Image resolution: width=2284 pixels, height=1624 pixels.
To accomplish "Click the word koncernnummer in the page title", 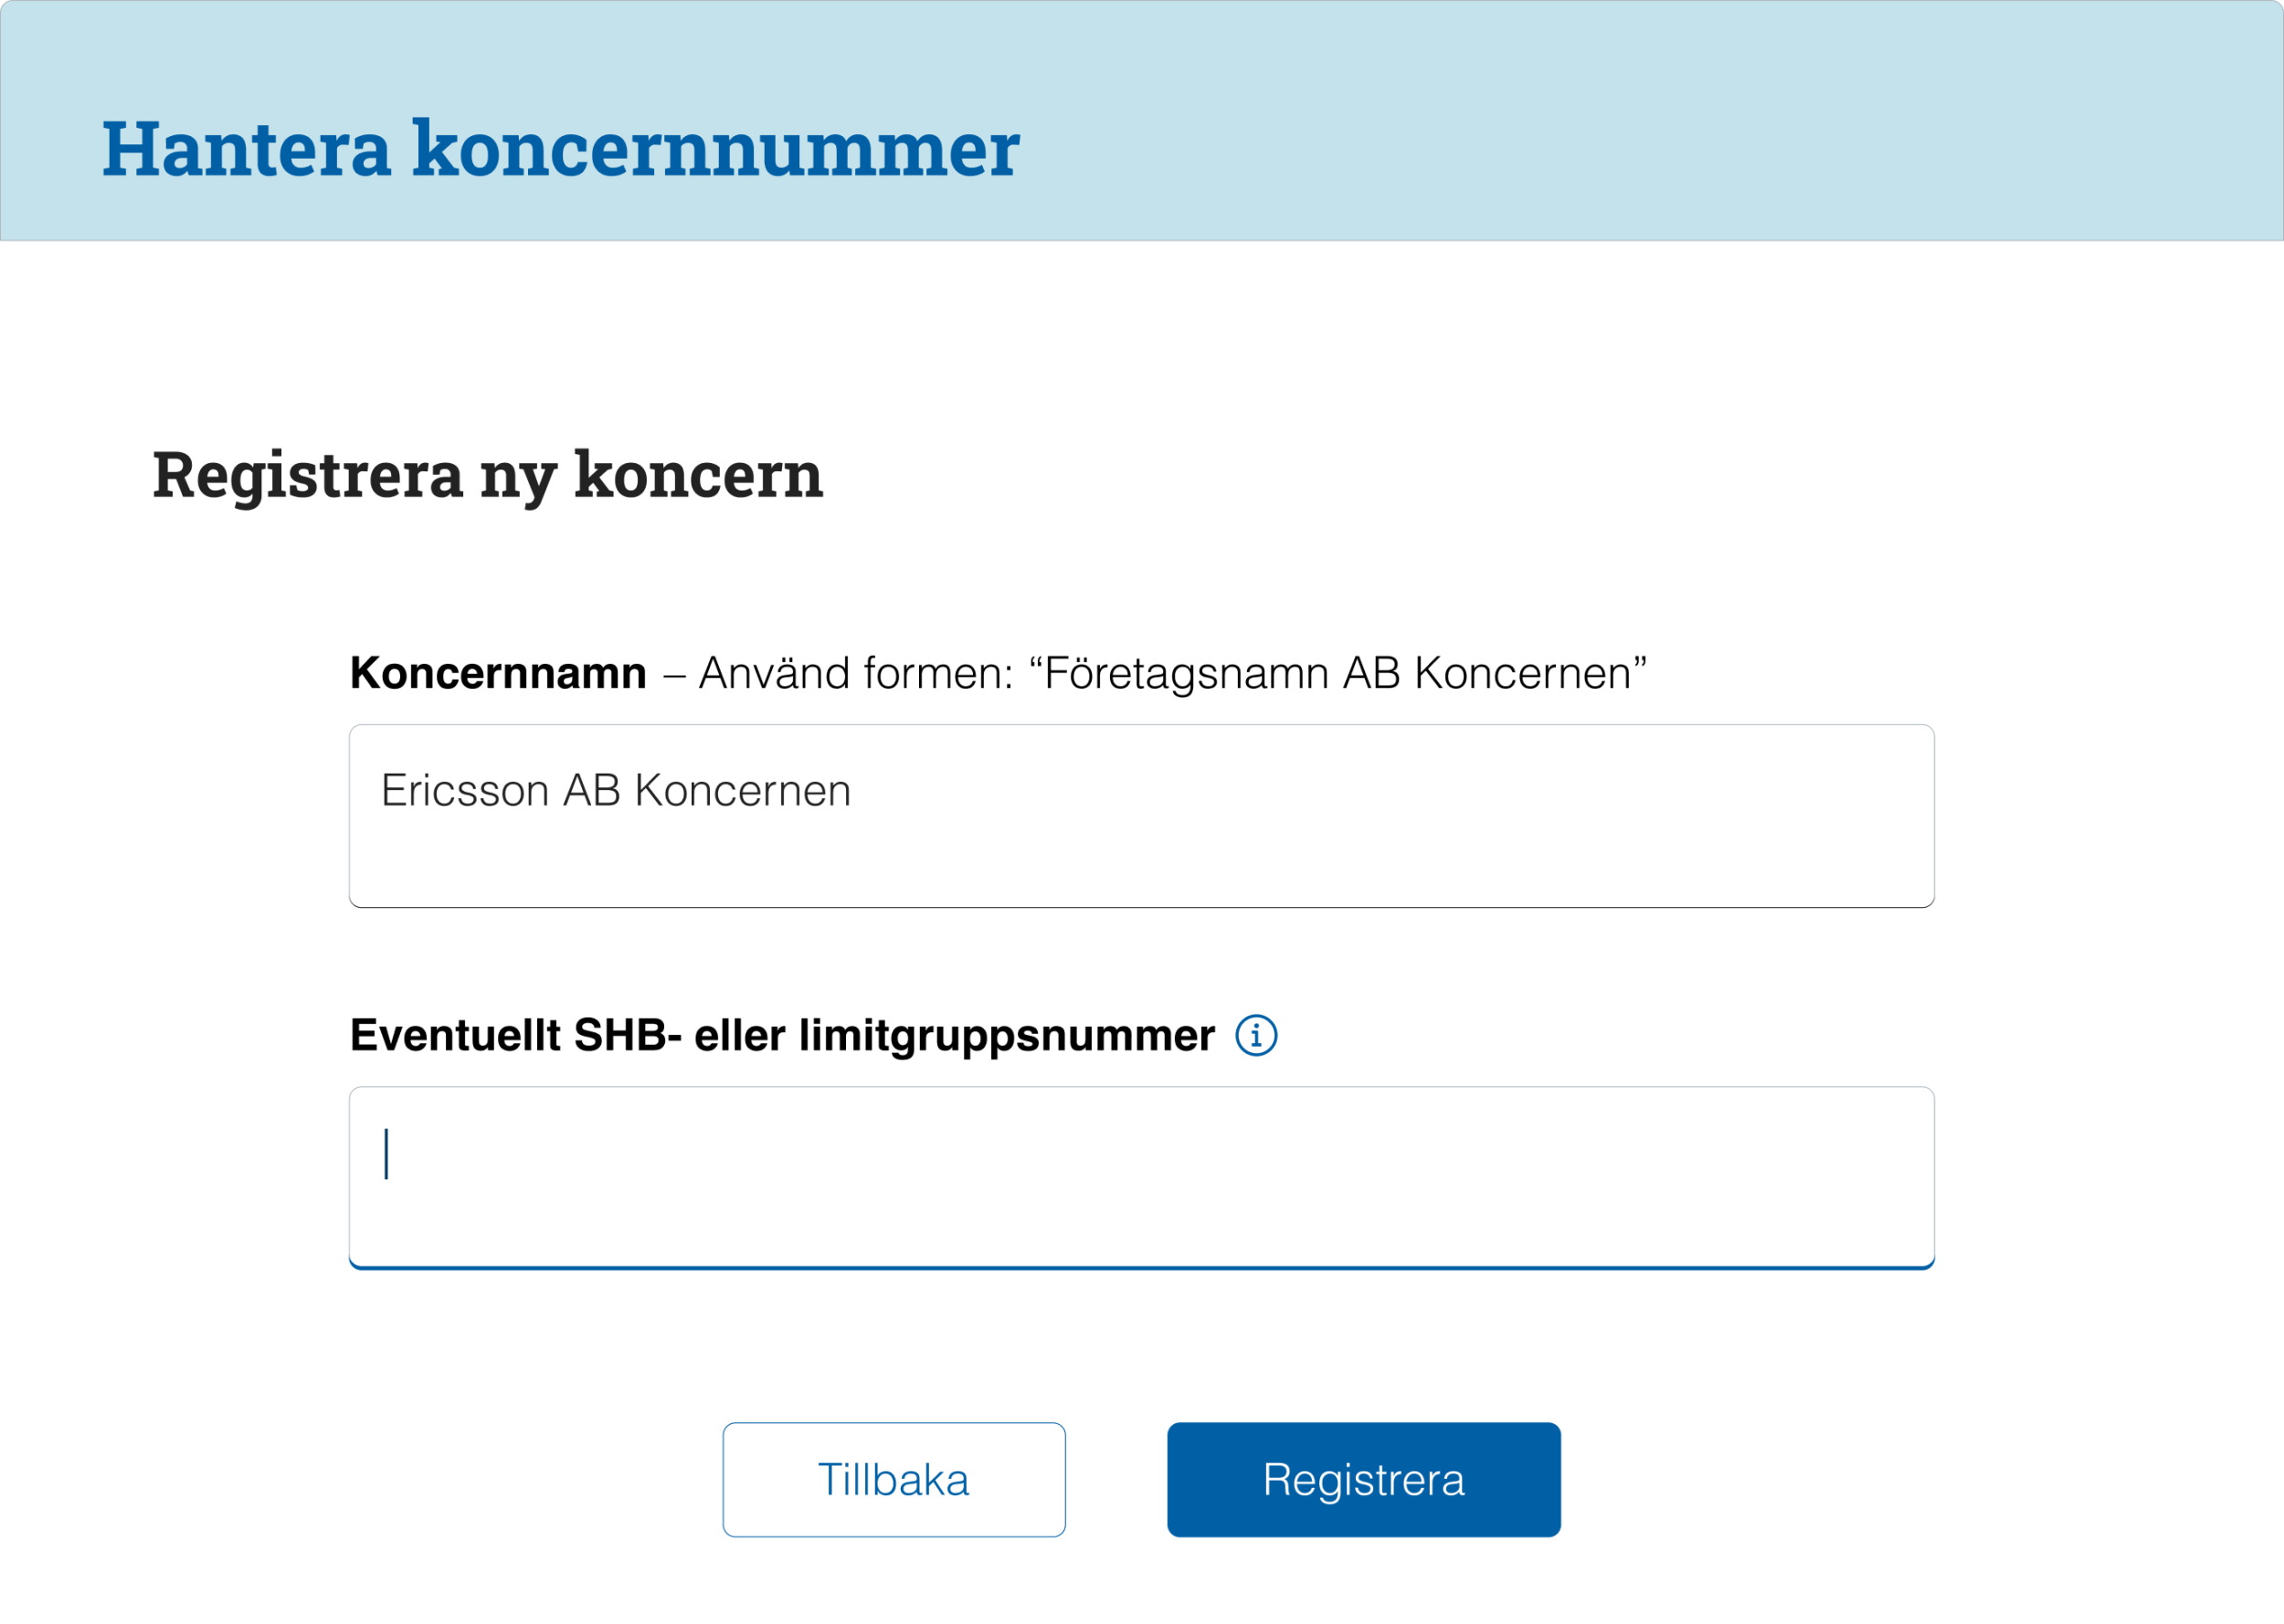I will [716, 149].
